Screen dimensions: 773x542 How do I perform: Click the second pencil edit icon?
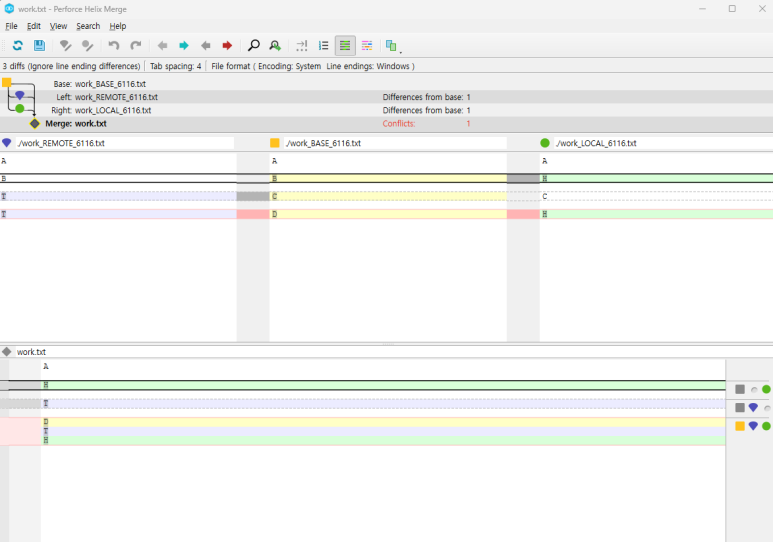pyautogui.click(x=87, y=46)
